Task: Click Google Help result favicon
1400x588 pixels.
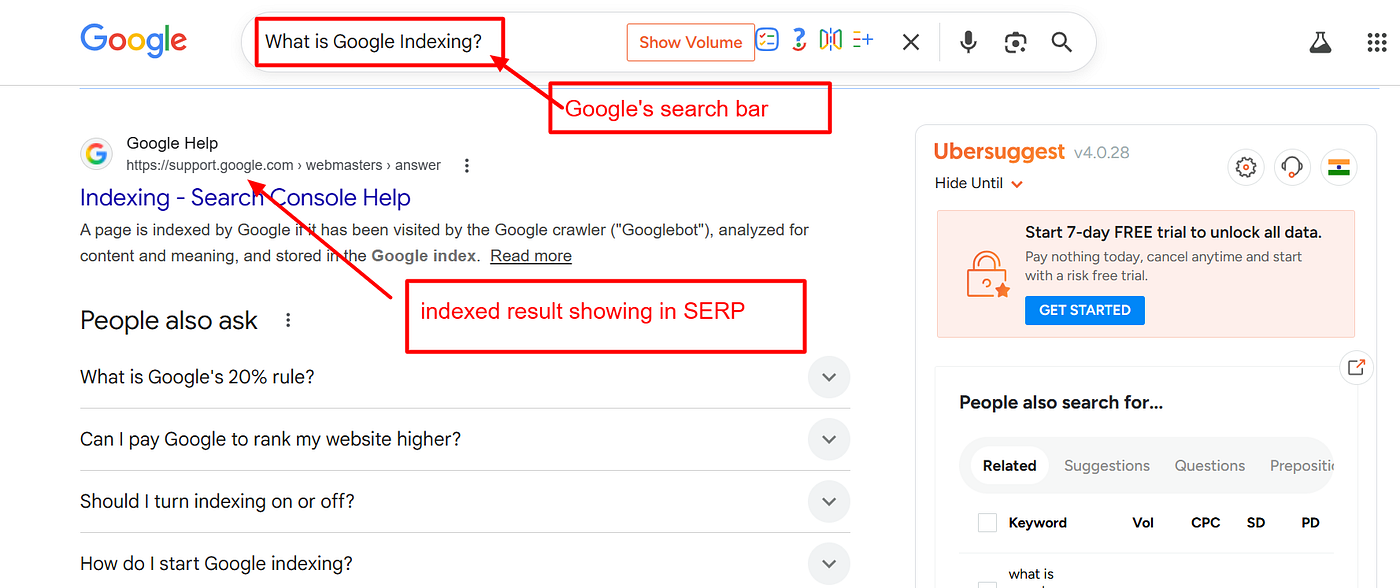Action: pyautogui.click(x=96, y=154)
